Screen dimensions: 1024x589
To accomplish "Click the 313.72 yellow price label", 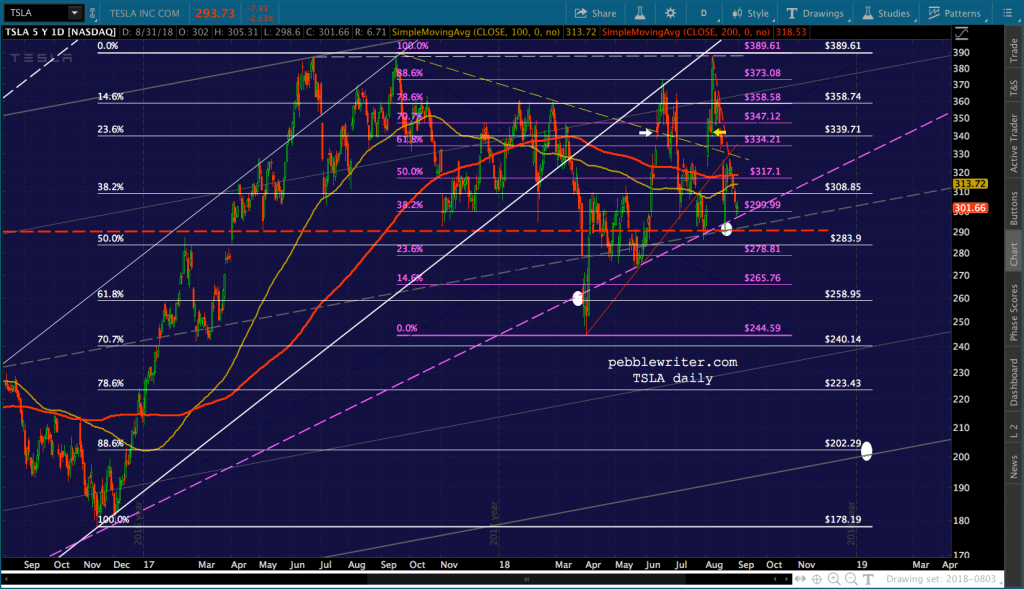I will coord(970,184).
